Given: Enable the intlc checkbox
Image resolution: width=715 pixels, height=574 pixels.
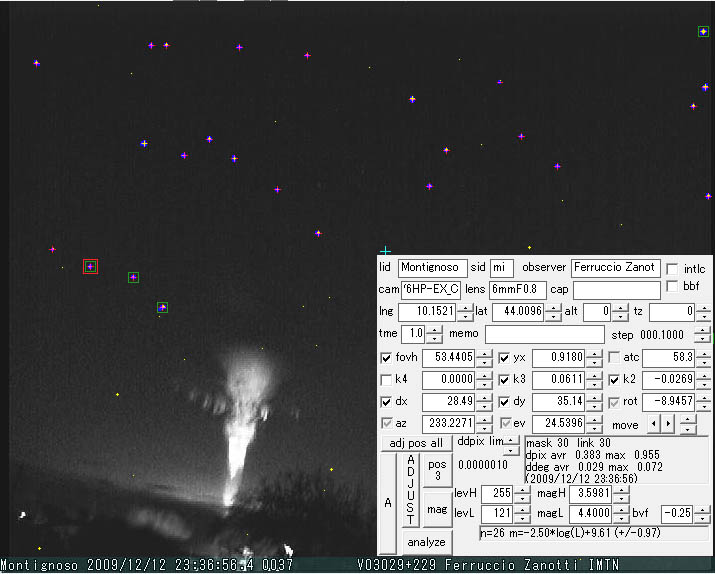Looking at the screenshot, I should coord(672,269).
